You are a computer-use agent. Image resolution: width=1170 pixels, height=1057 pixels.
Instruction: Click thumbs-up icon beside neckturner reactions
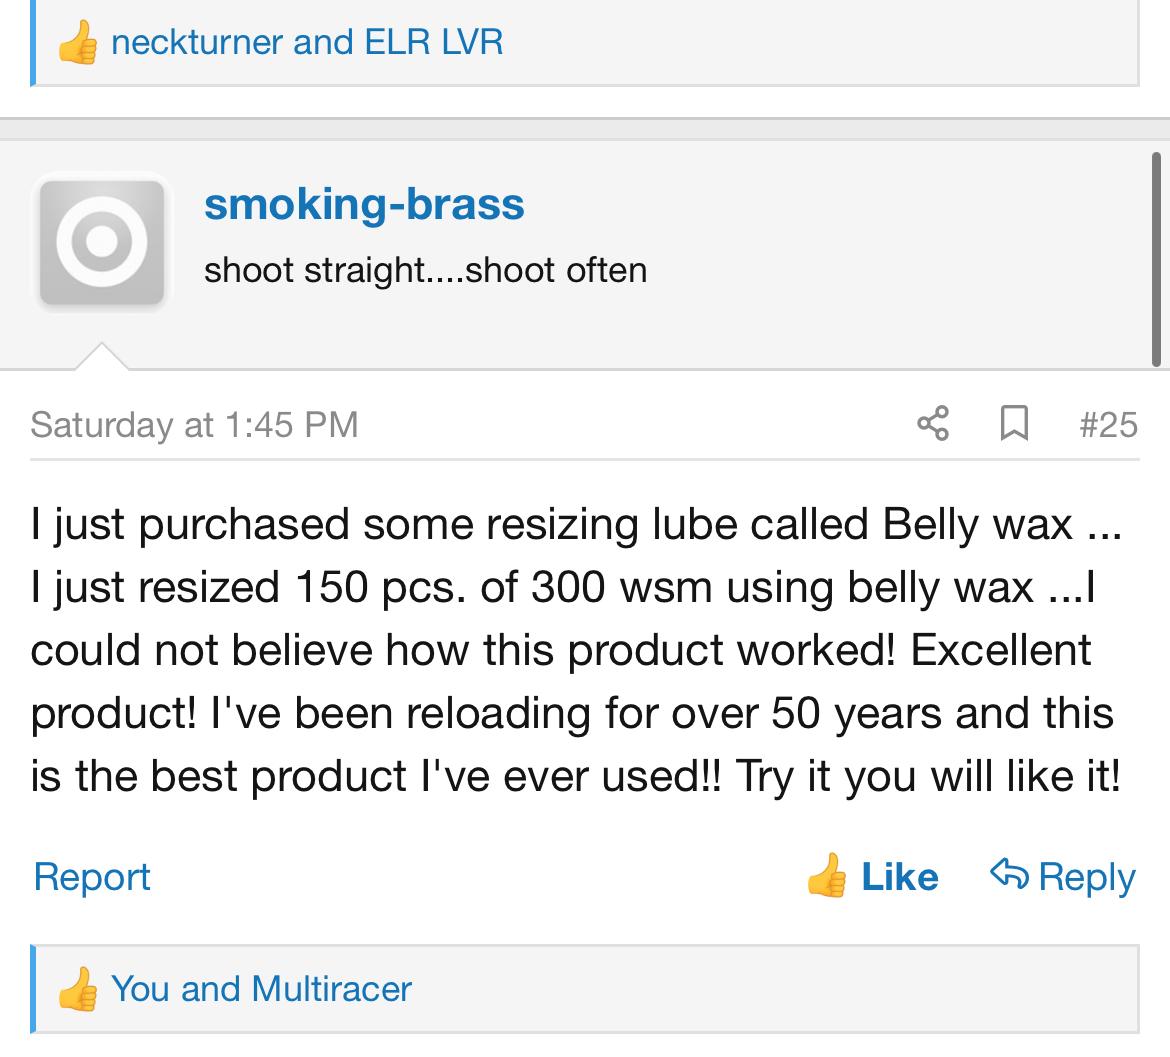coord(77,43)
